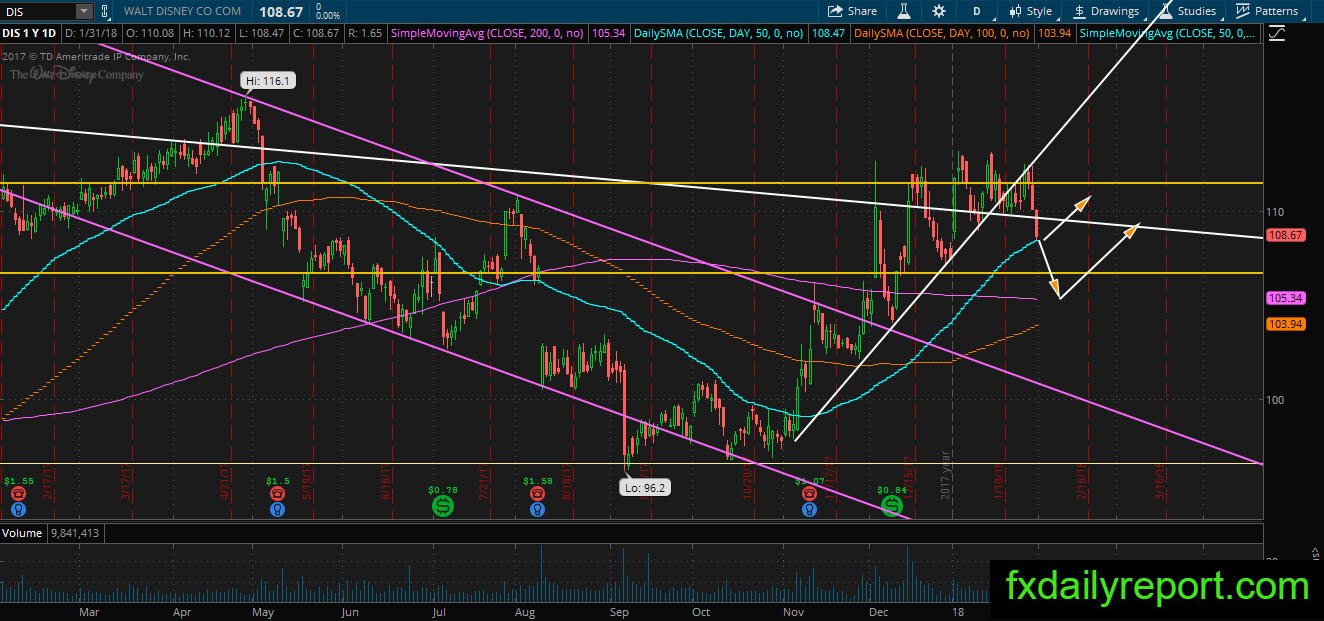Viewport: 1324px width, 621px height.
Task: Click the 0.00% change value in header
Action: (x=328, y=16)
